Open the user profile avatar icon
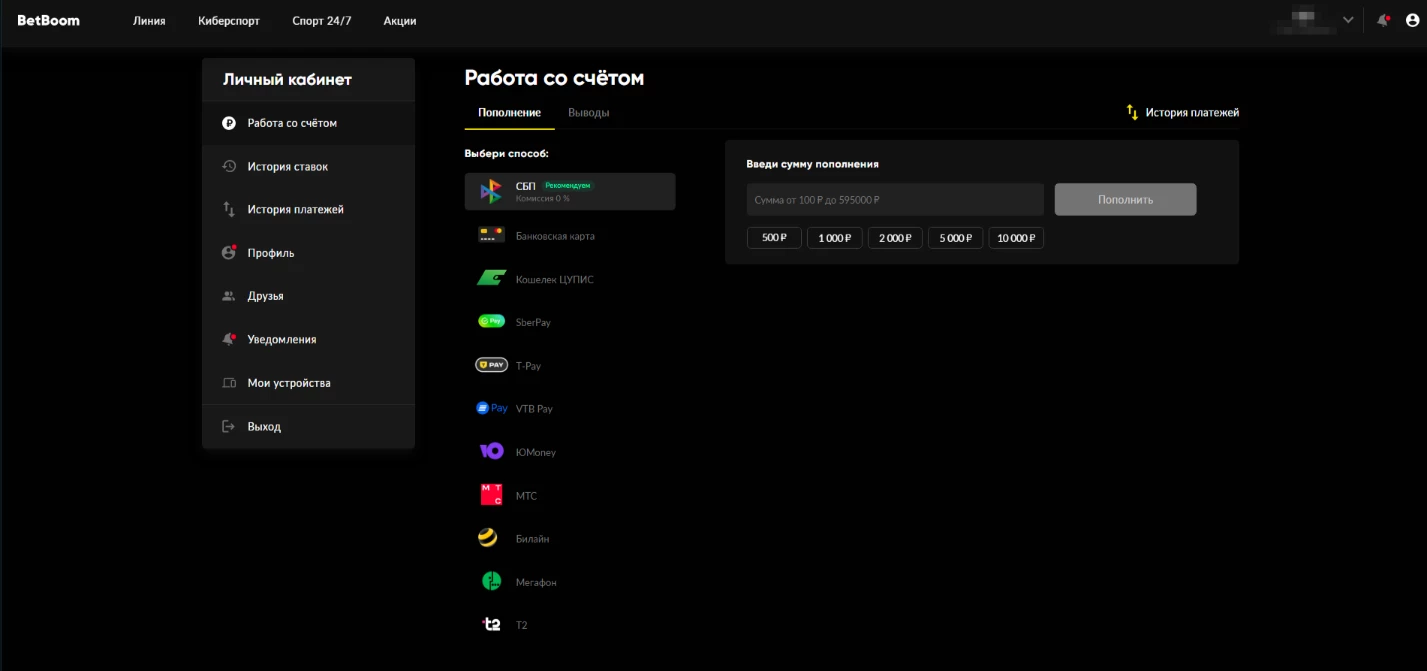1427x671 pixels. (1412, 20)
